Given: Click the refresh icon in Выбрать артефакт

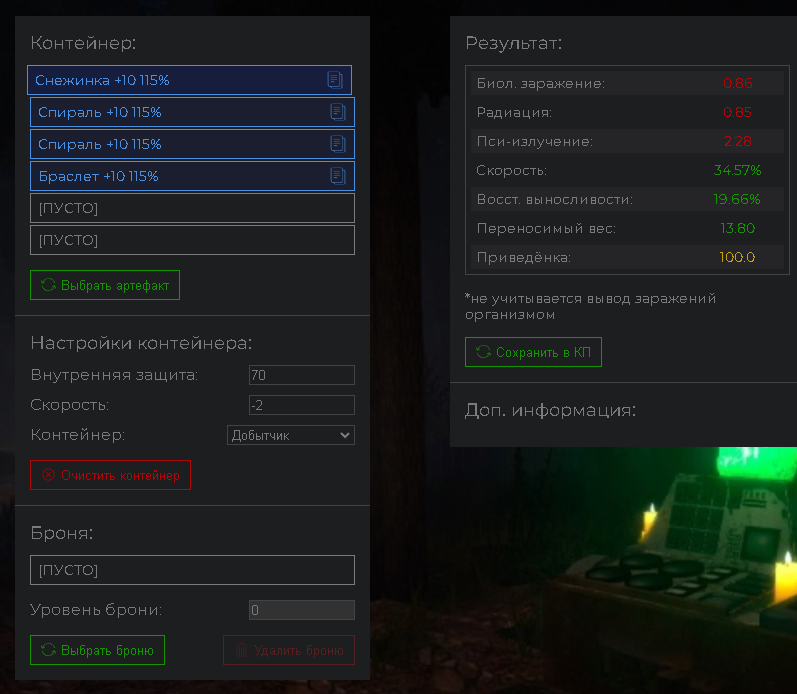Looking at the screenshot, I should [48, 285].
